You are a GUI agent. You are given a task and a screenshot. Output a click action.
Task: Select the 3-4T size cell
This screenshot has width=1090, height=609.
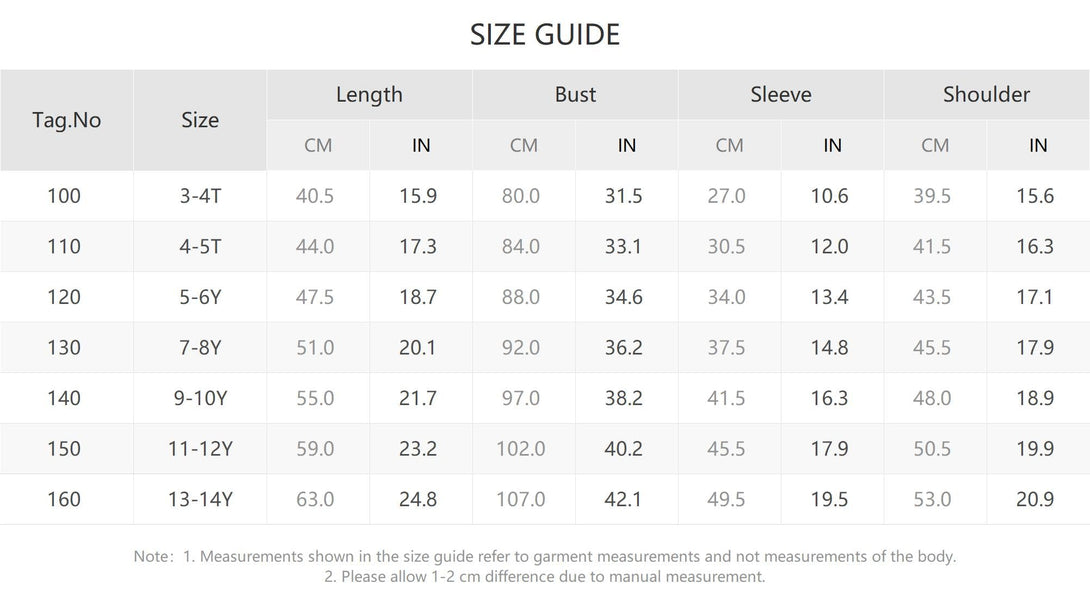[x=200, y=196]
